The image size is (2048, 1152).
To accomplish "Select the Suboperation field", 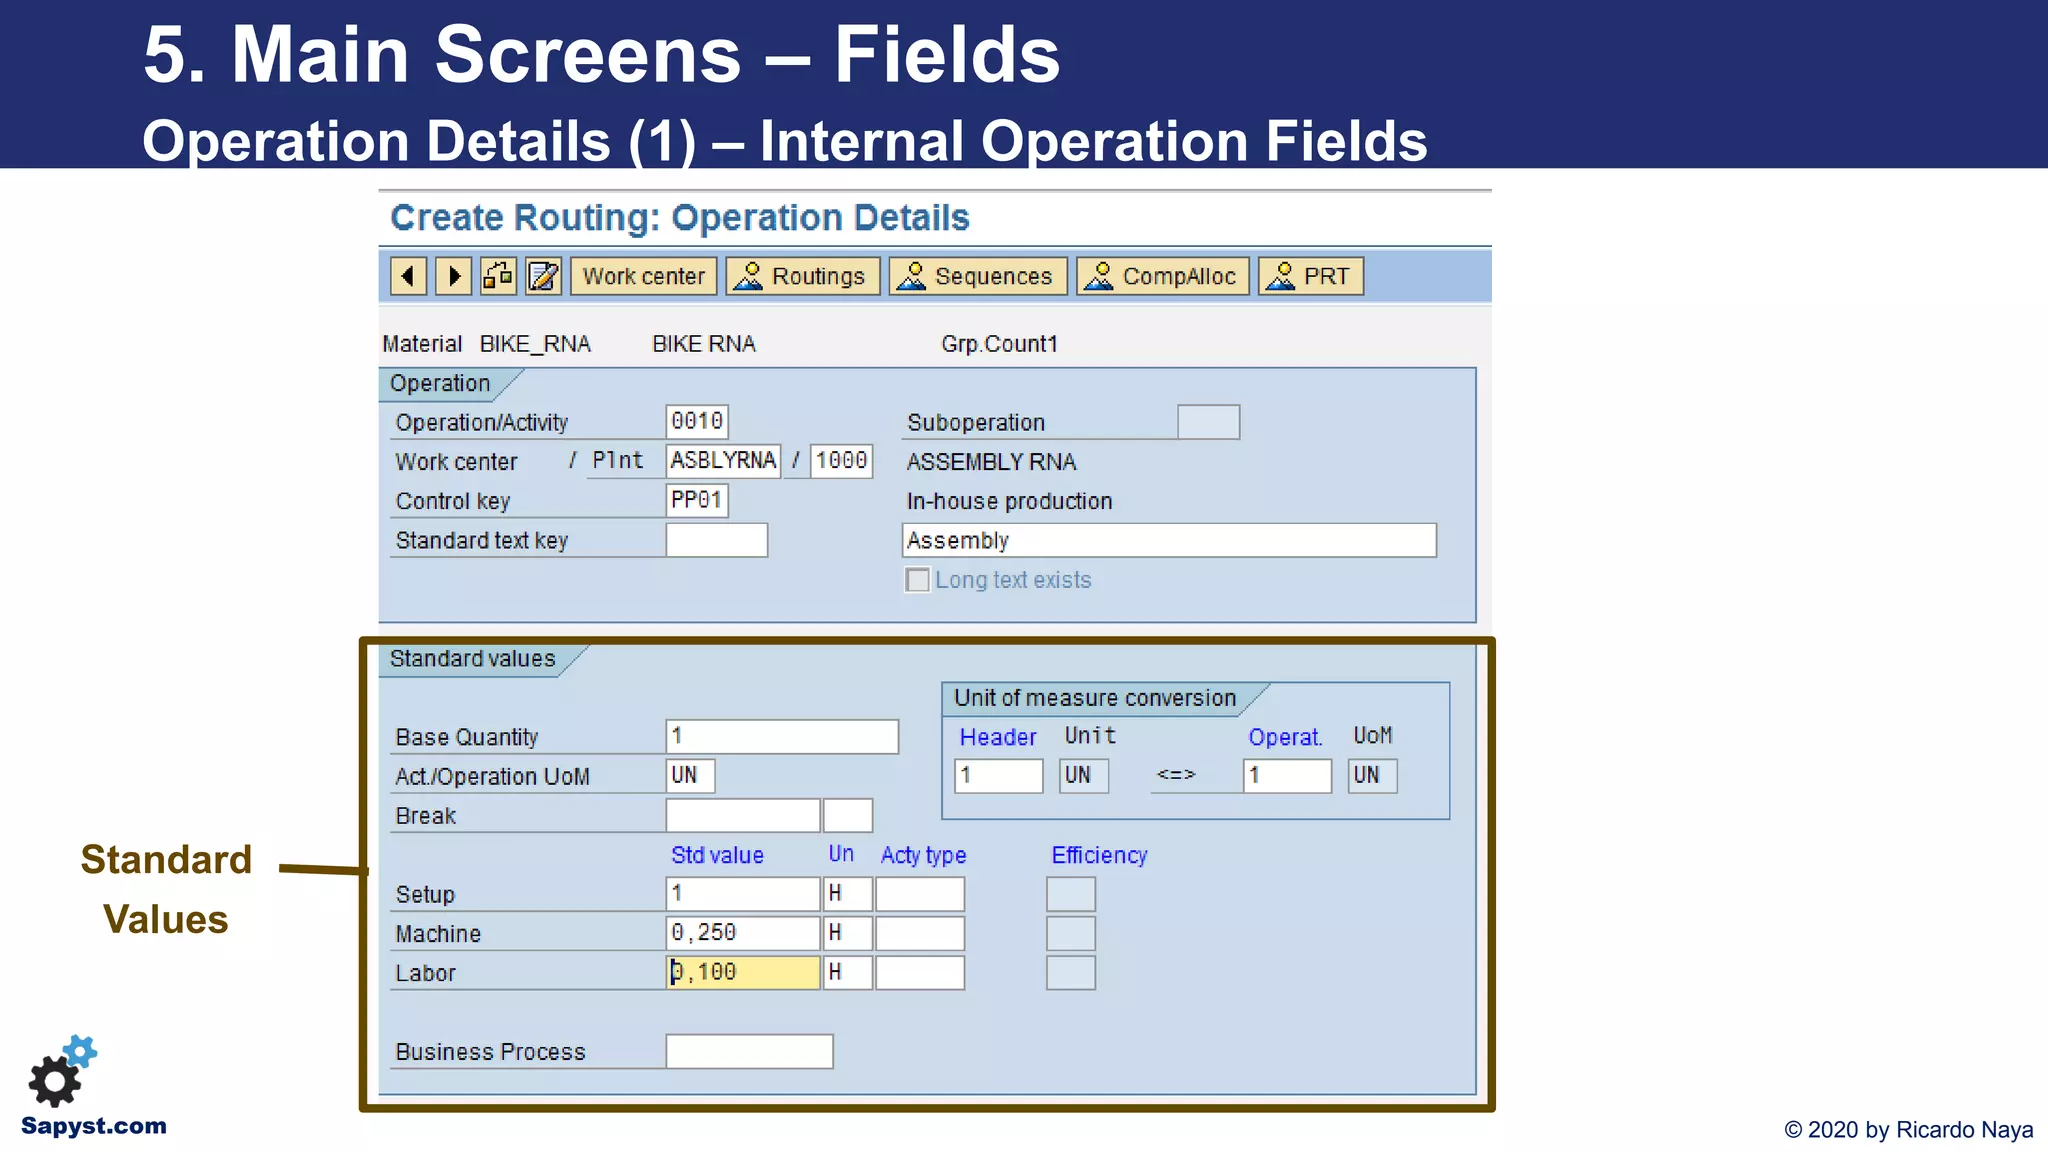I will point(1208,422).
